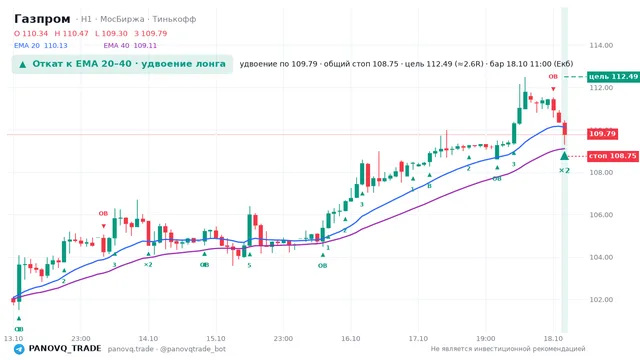640x360 pixels.
Task: Click the close value З 109.79
Action: [151, 33]
